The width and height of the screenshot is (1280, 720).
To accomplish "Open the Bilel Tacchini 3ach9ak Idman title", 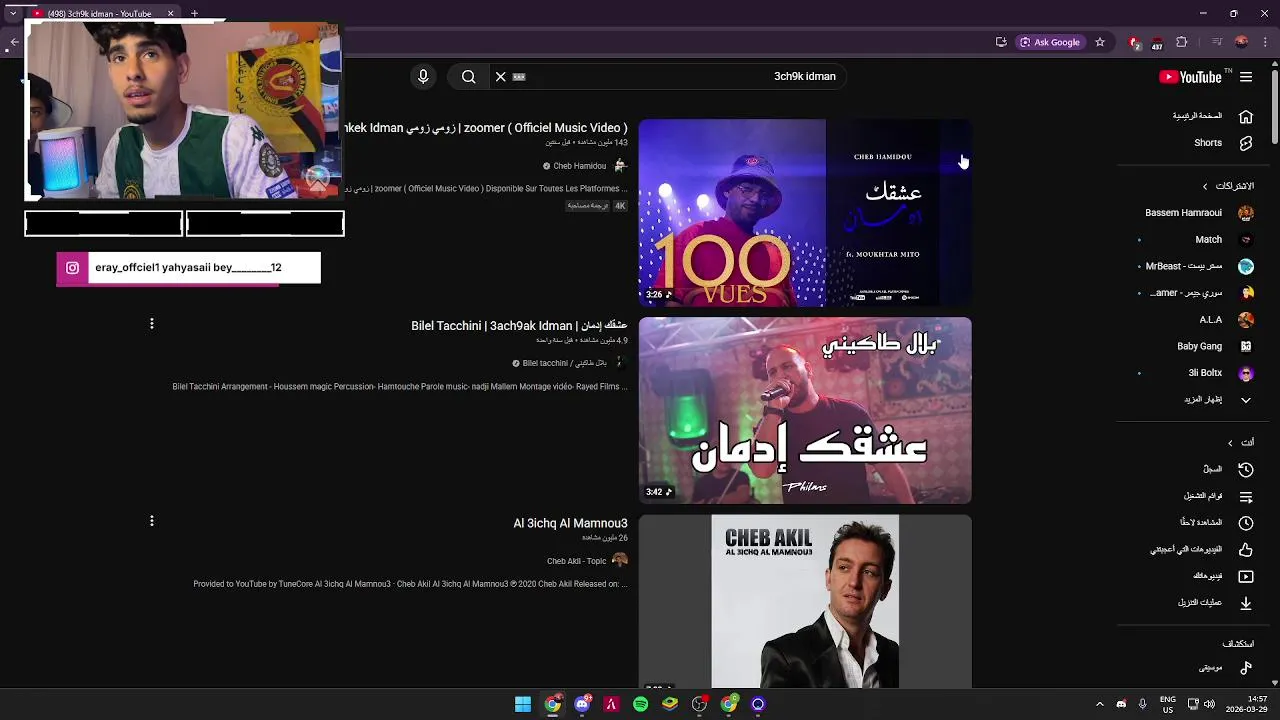I will click(519, 326).
